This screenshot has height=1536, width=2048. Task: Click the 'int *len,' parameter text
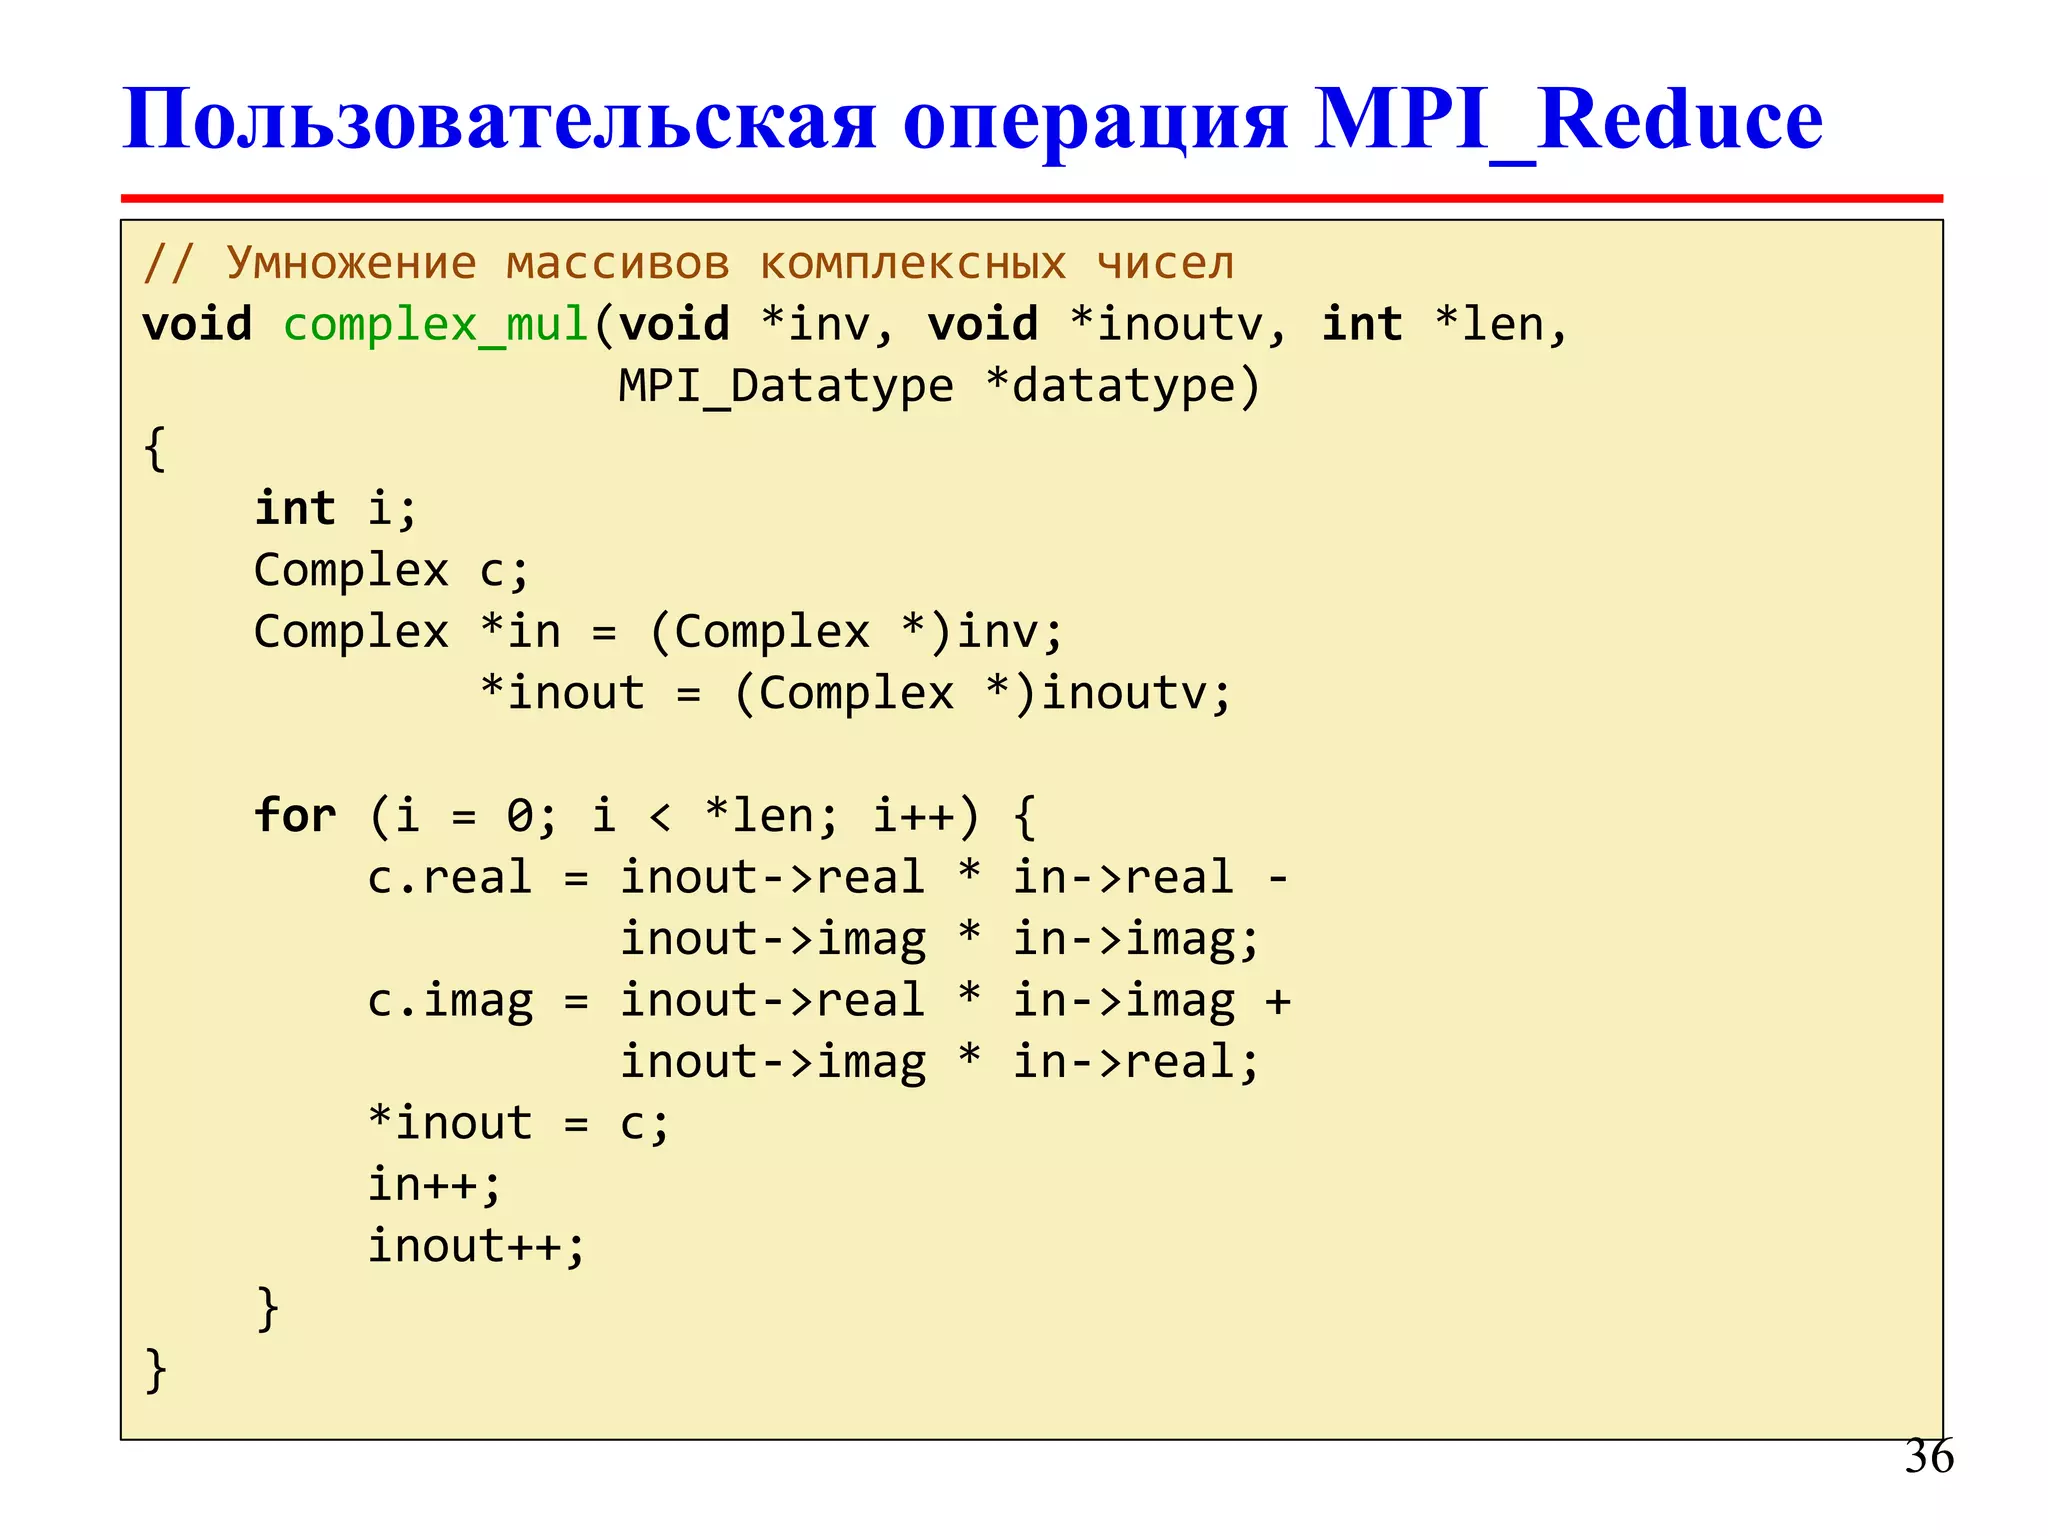tap(1445, 325)
